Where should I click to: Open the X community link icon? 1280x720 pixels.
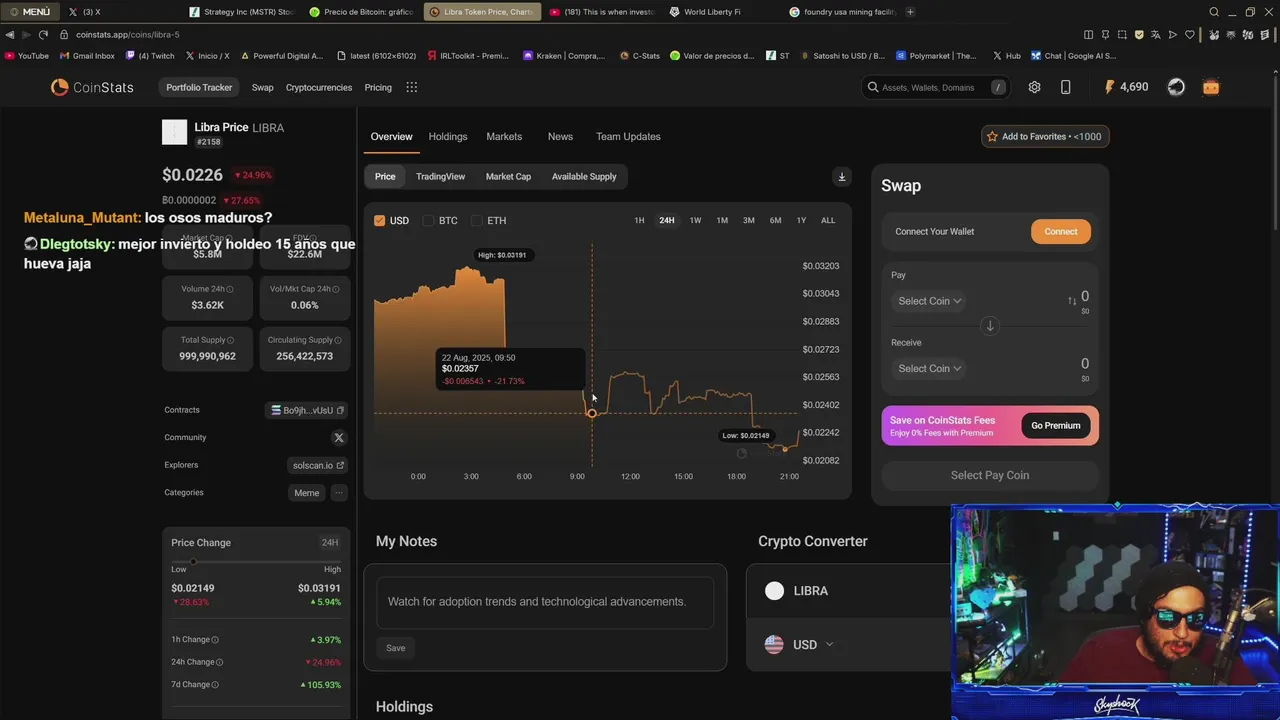coord(338,438)
